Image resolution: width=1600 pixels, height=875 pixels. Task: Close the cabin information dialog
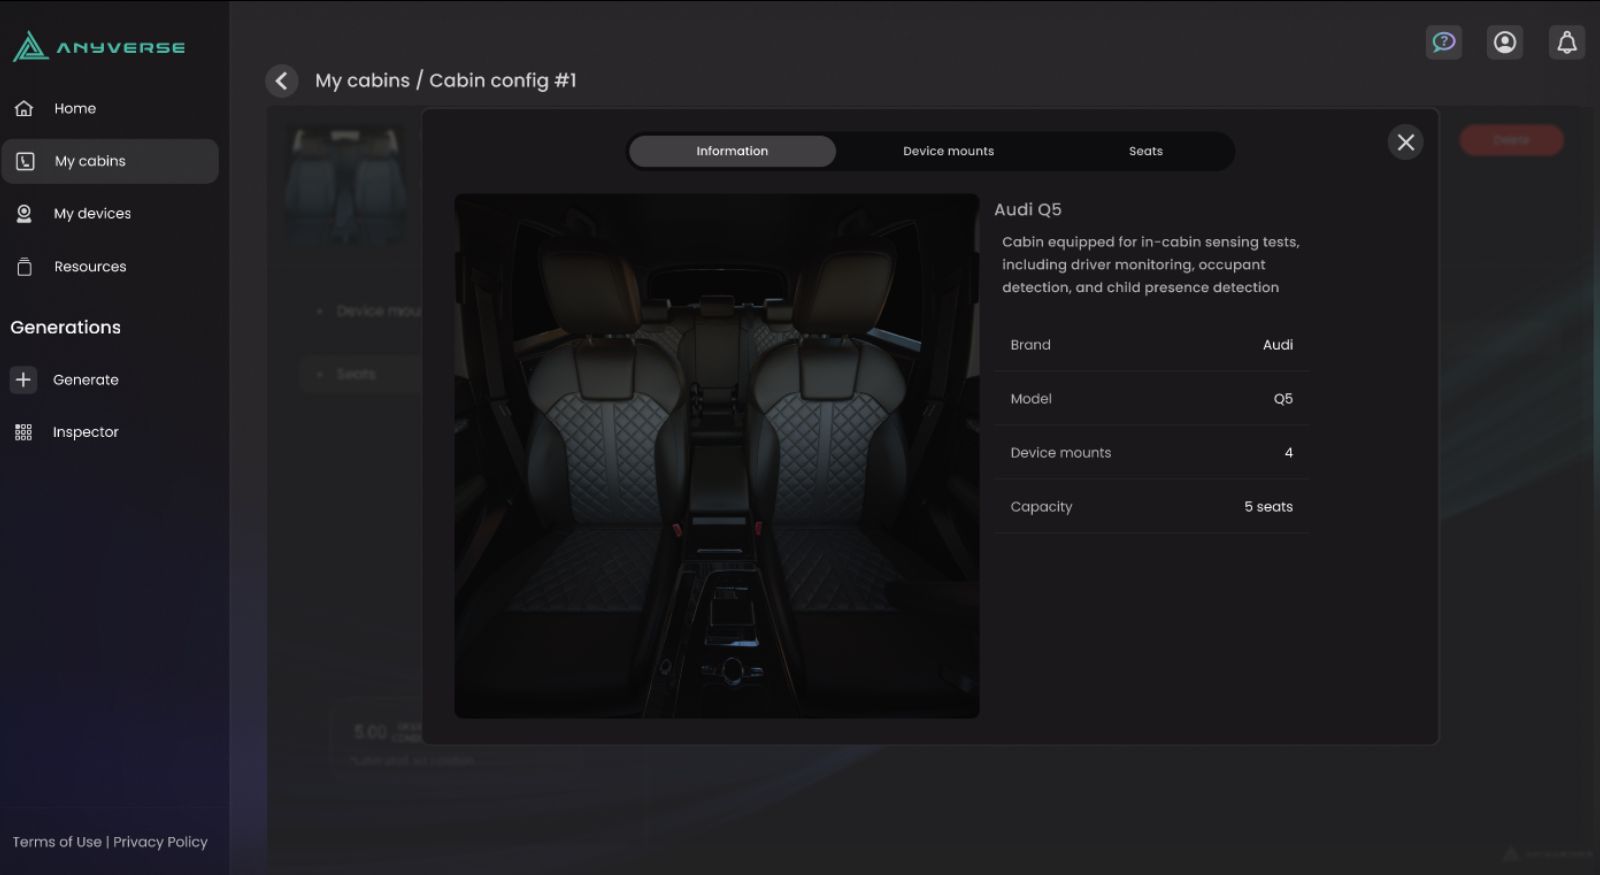1405,142
